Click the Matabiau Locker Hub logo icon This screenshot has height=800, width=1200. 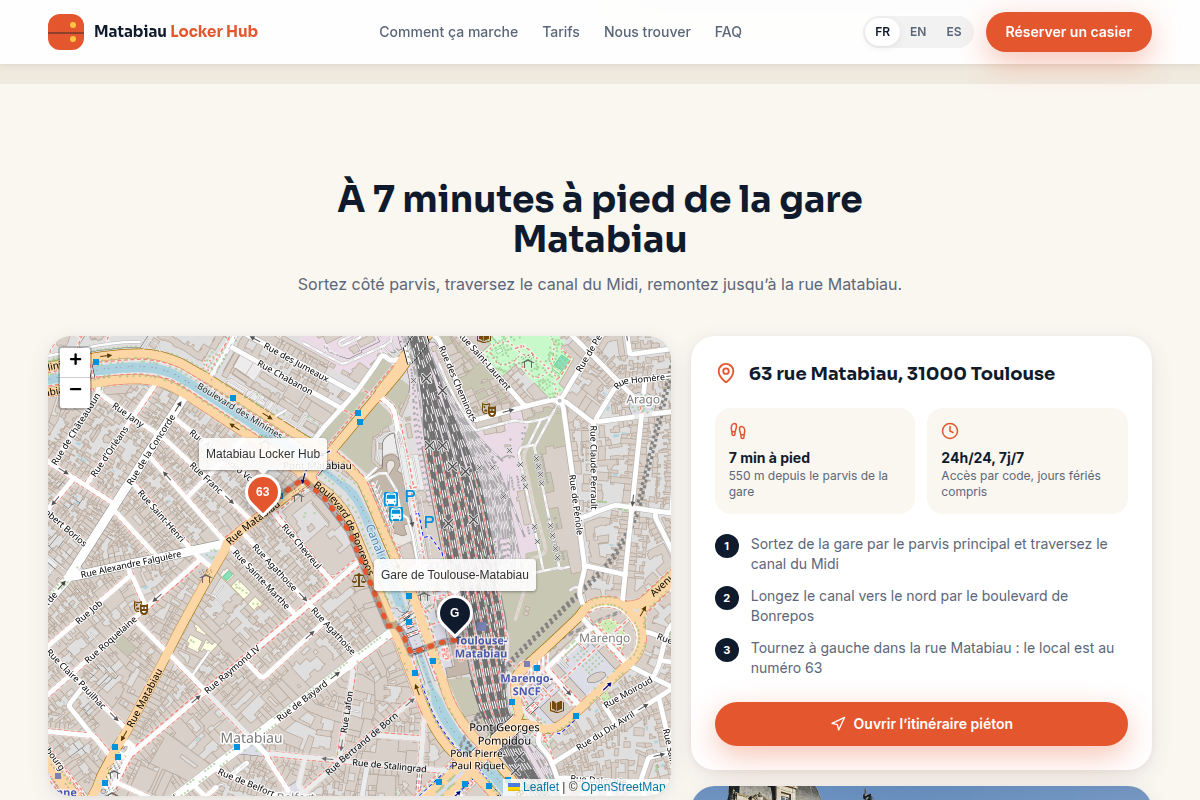pyautogui.click(x=66, y=32)
